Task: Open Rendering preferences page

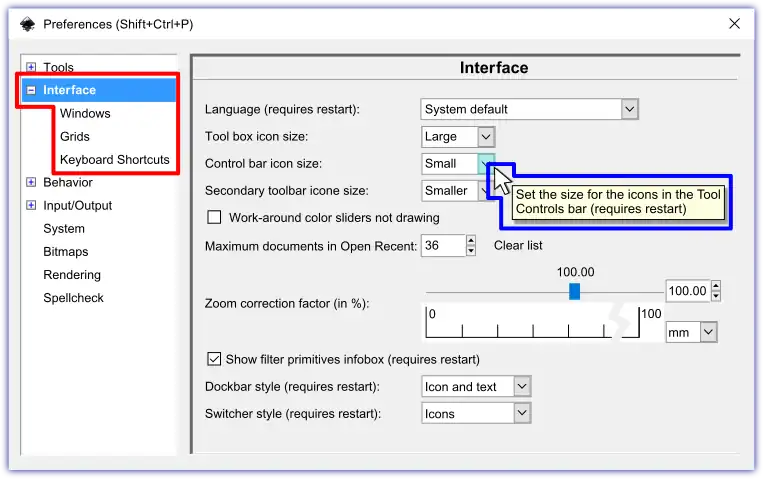Action: [x=72, y=274]
